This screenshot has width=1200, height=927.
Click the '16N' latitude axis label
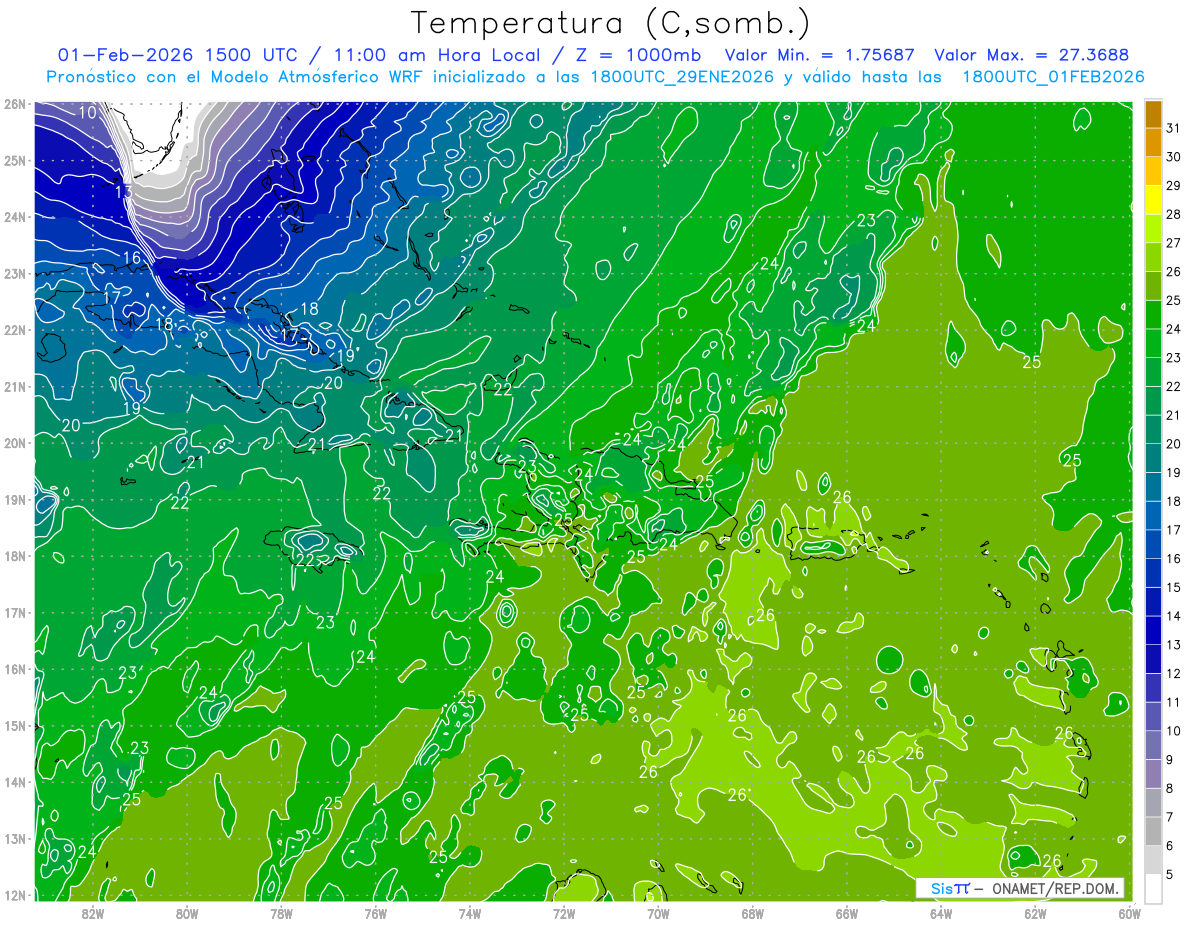(16, 669)
